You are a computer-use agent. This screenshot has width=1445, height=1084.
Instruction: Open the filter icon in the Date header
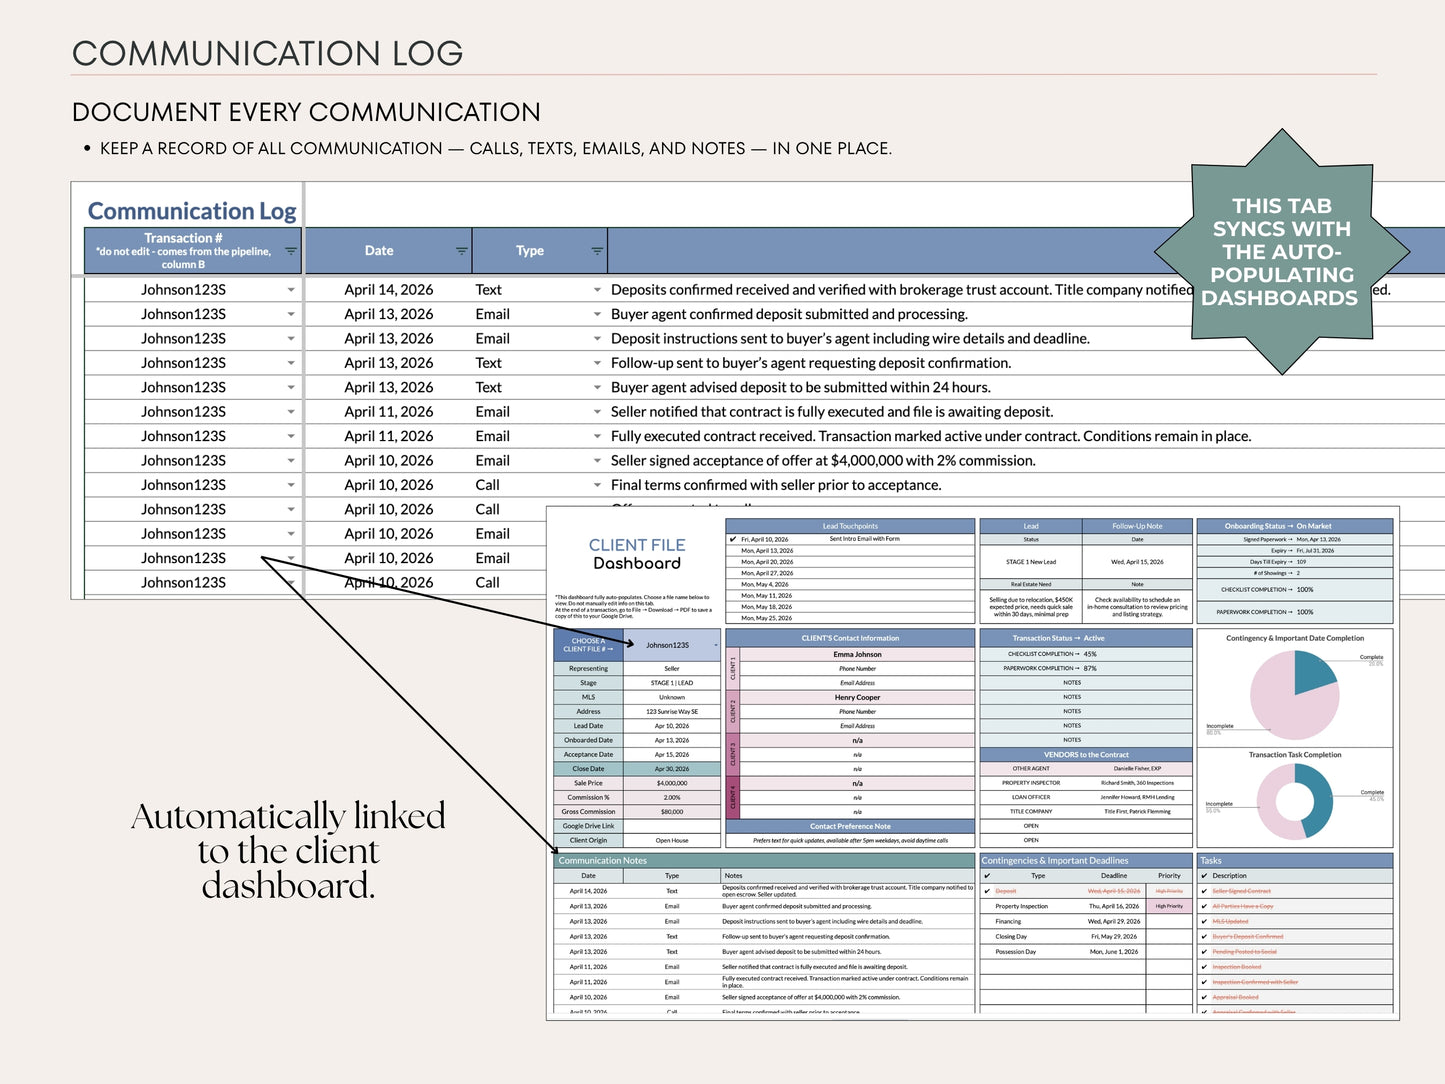click(x=462, y=251)
